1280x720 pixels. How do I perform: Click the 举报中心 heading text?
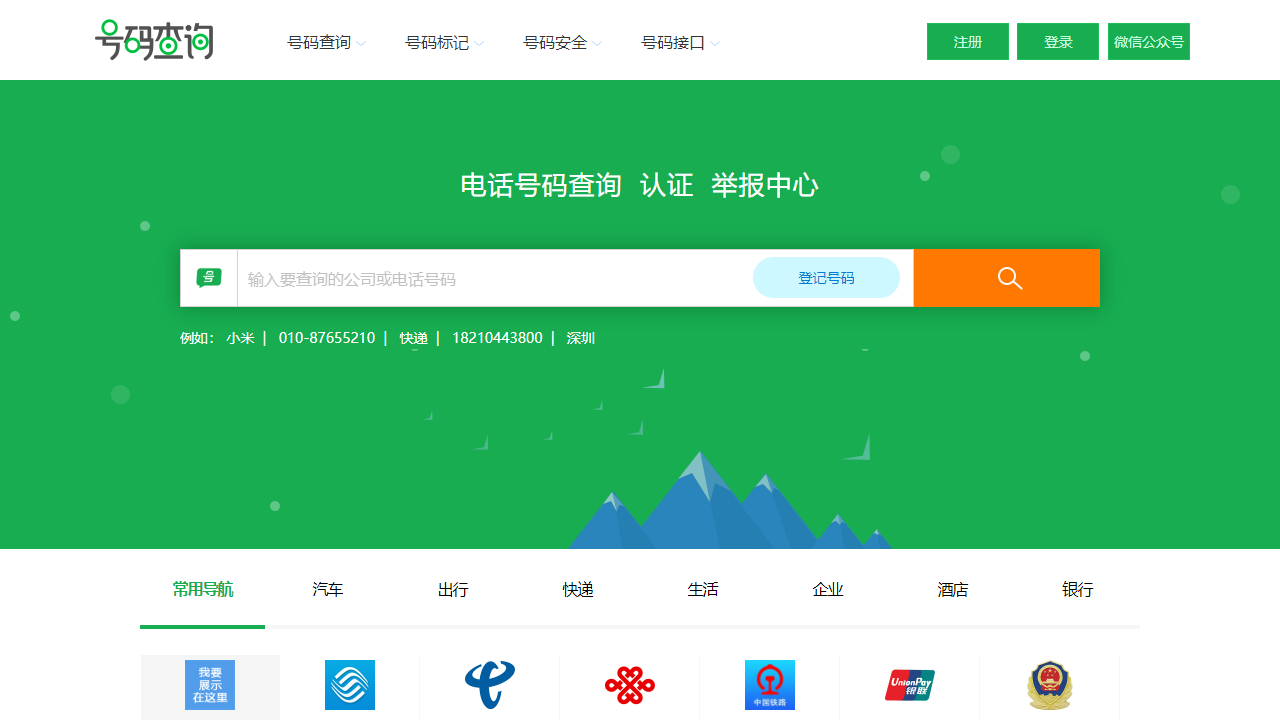765,185
